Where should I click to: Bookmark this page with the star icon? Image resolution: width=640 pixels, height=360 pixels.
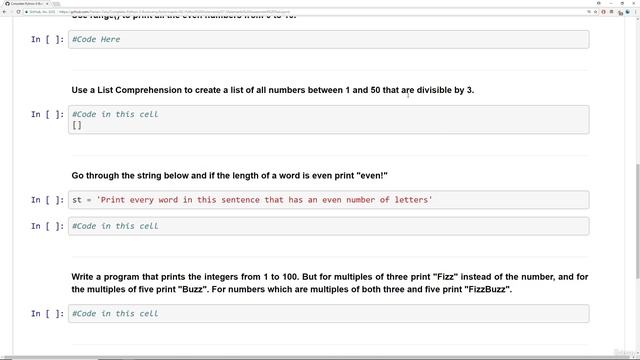click(596, 12)
